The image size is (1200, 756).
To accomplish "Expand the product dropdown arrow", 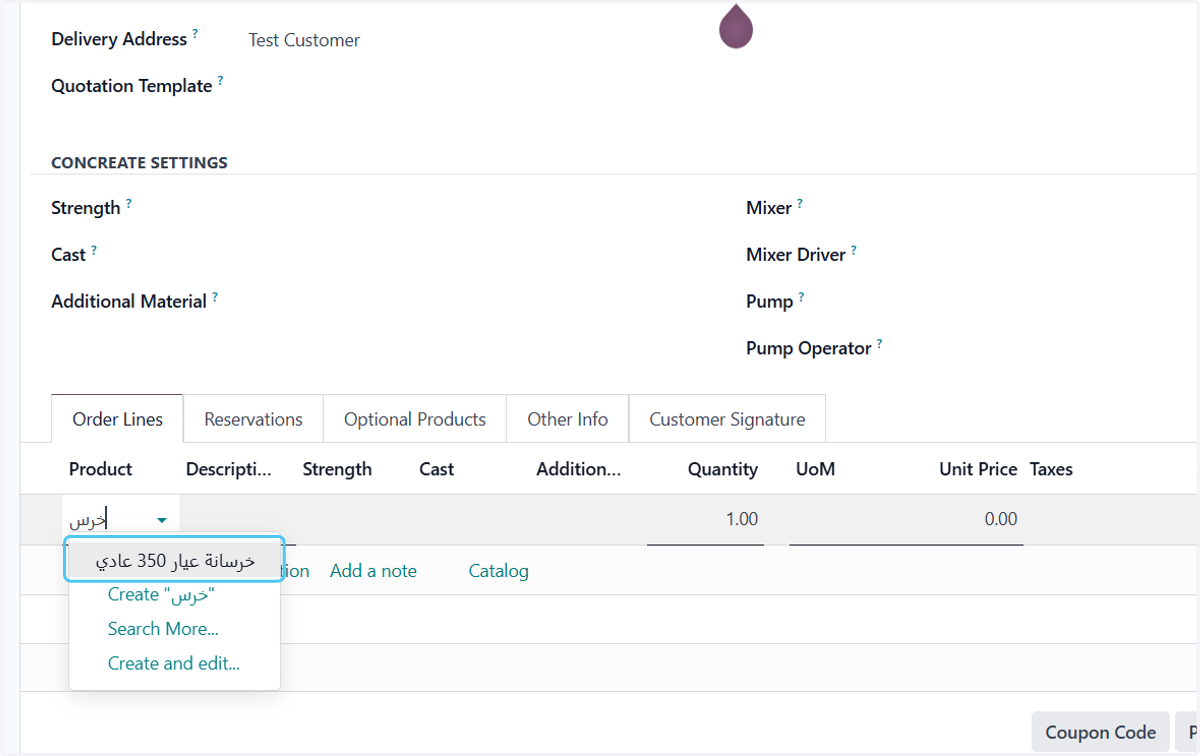I will 162,520.
